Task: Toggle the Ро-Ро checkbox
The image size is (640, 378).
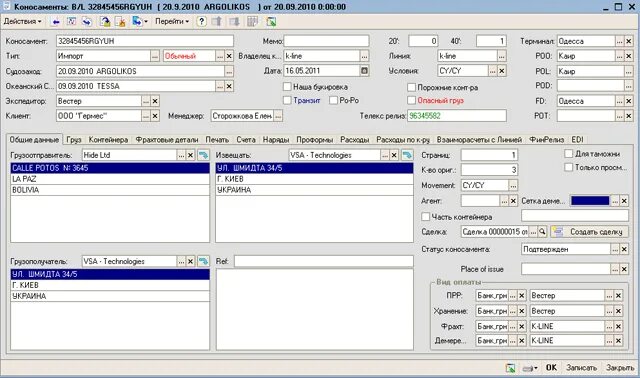Action: 333,100
